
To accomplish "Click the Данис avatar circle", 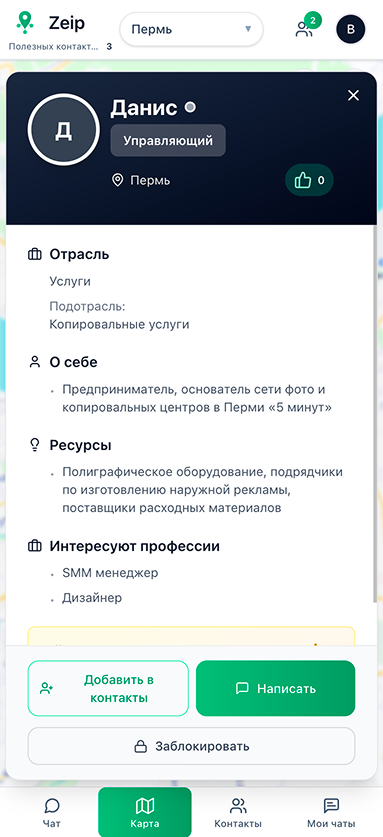I will pyautogui.click(x=64, y=130).
